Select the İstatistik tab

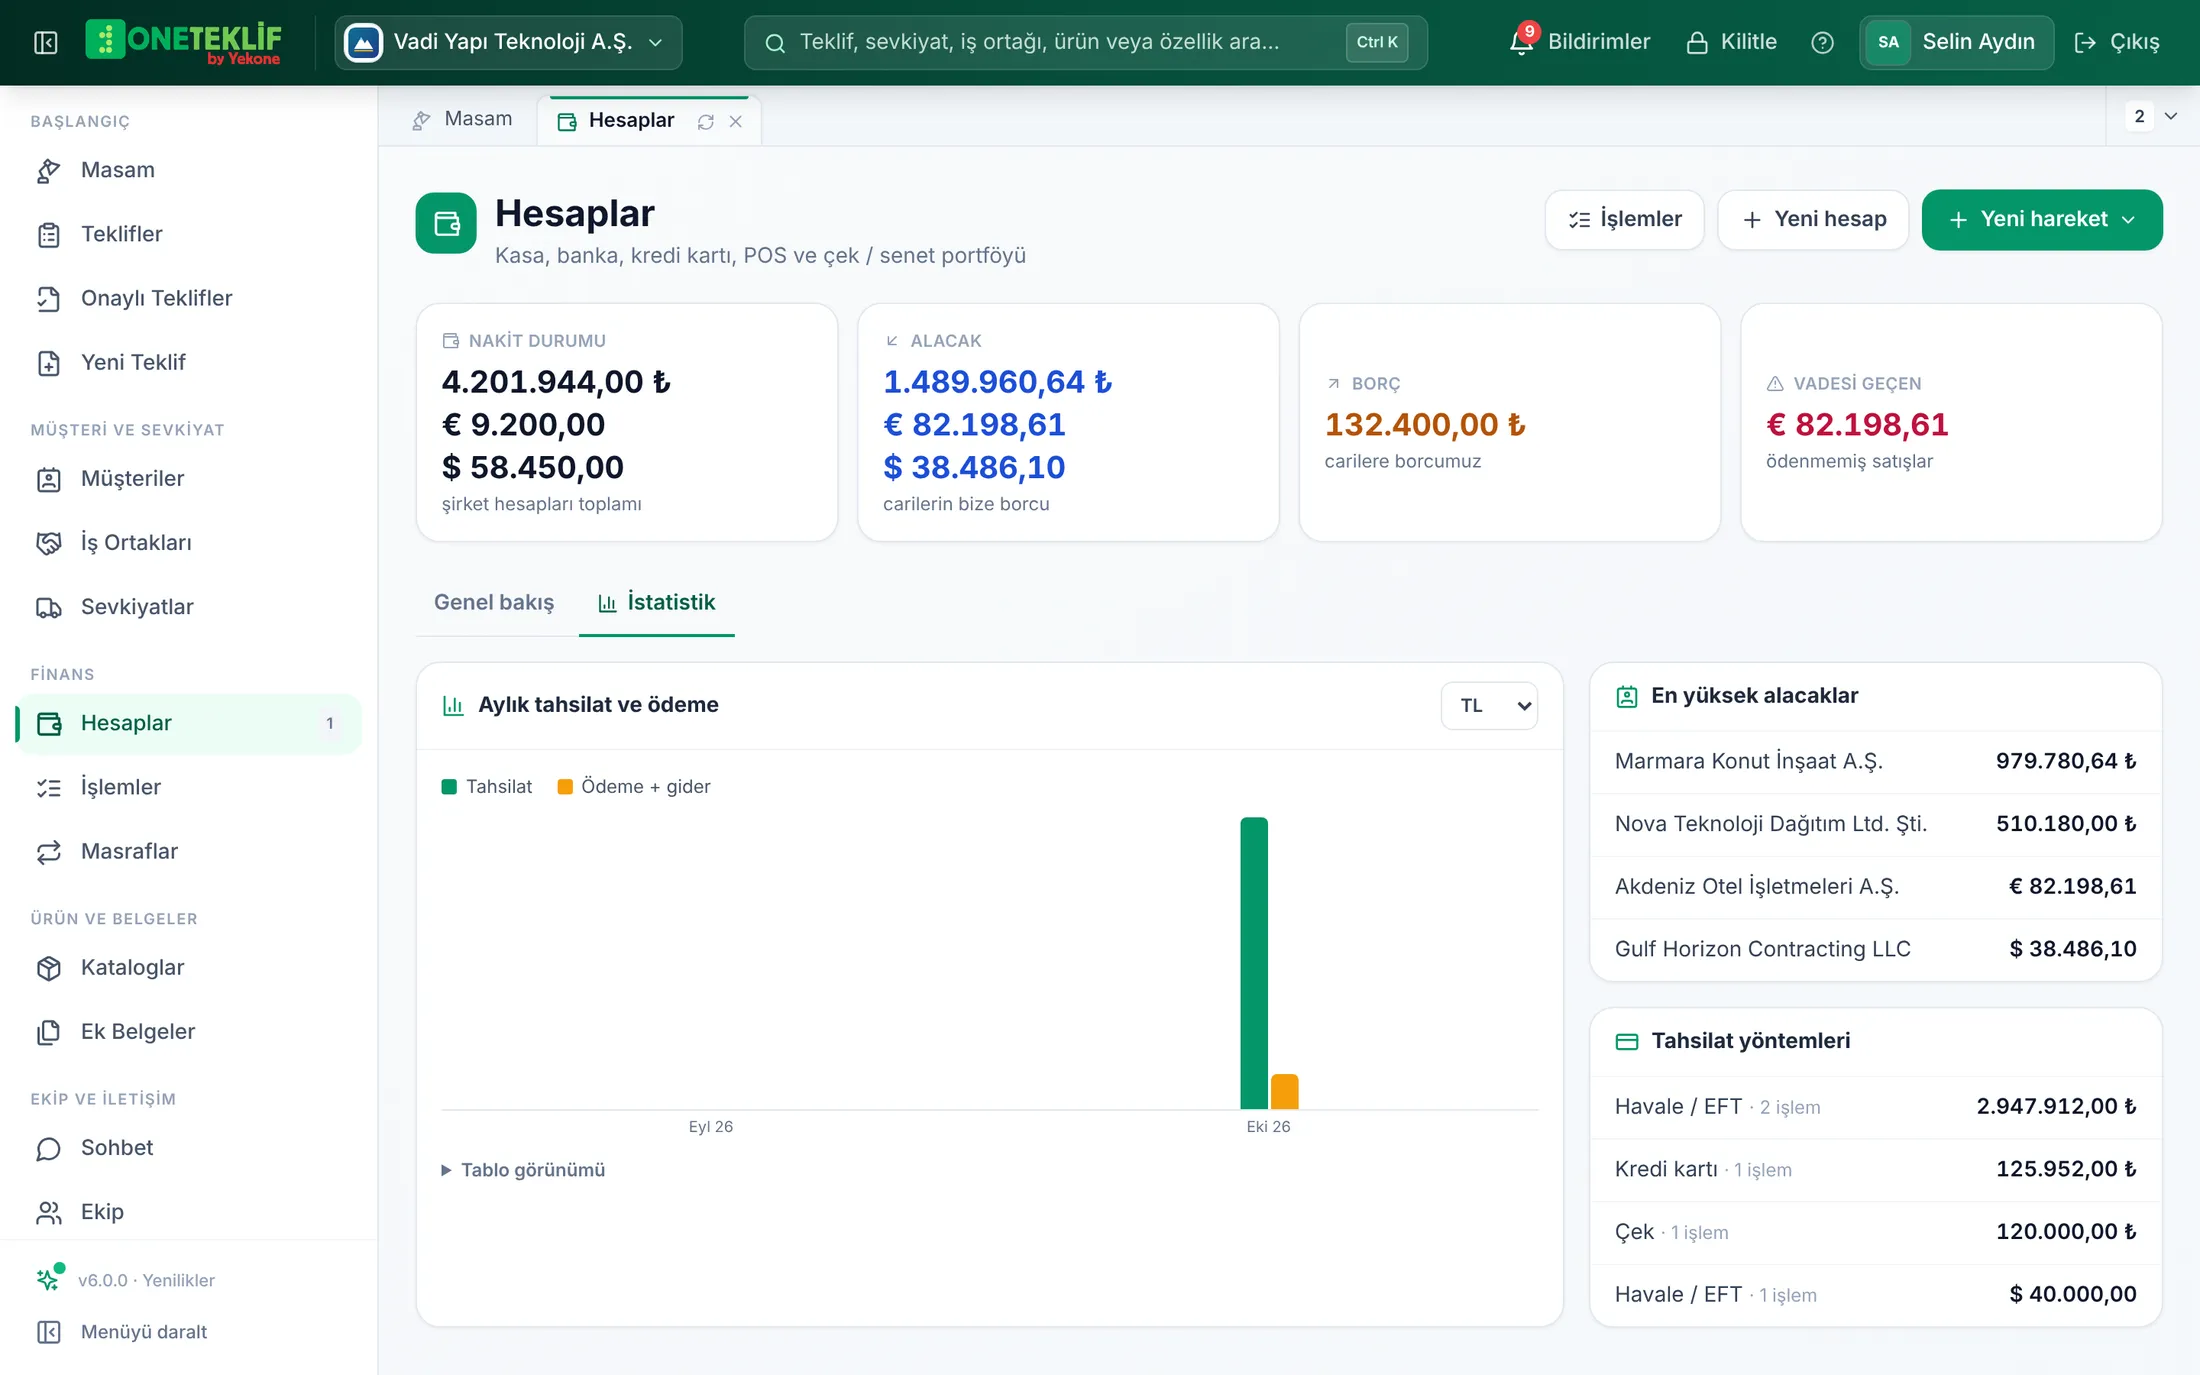pyautogui.click(x=657, y=602)
